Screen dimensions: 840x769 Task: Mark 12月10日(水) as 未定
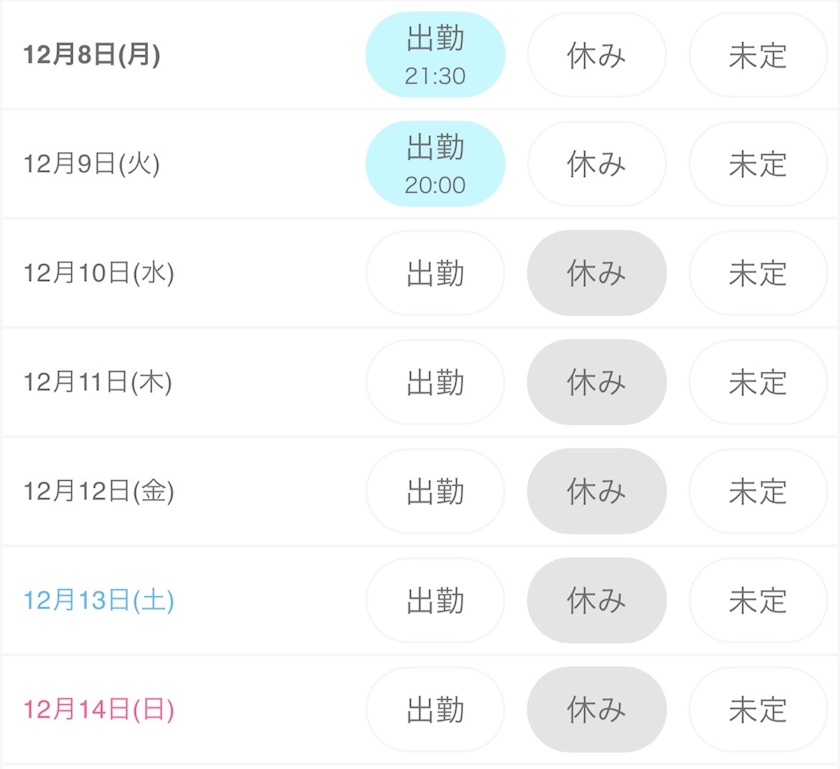coord(758,273)
